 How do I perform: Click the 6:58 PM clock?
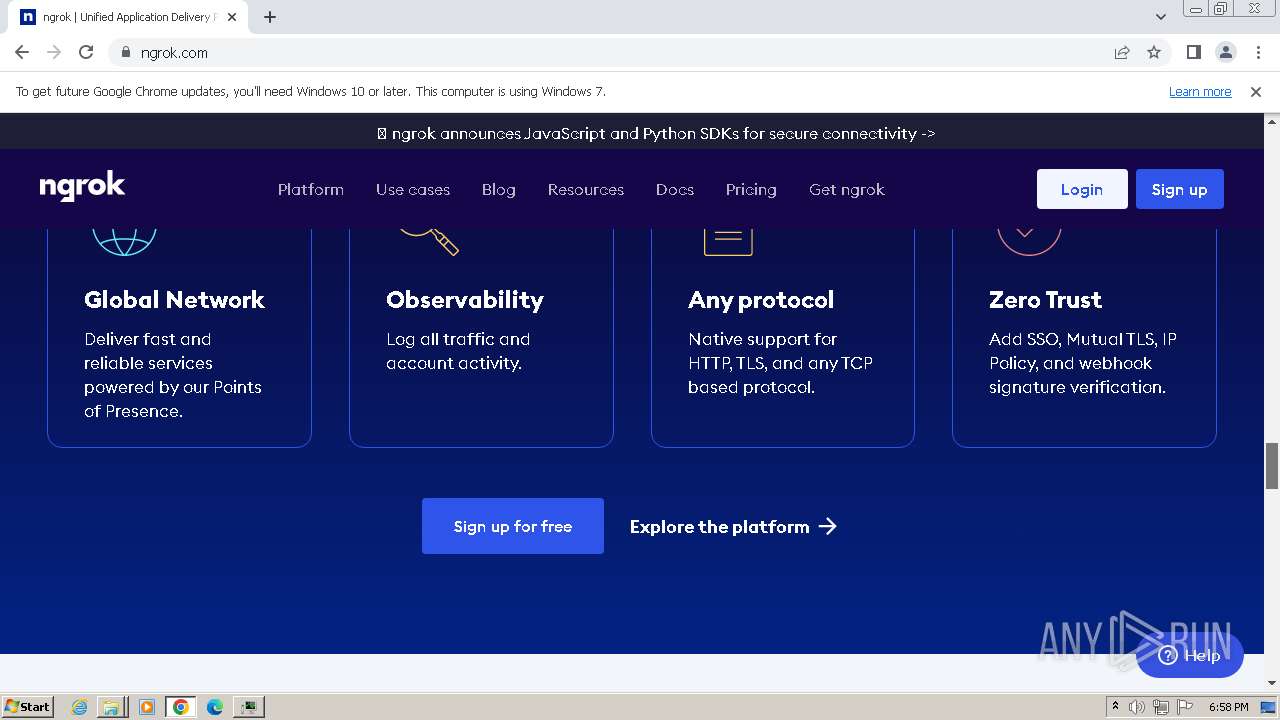(x=1228, y=707)
